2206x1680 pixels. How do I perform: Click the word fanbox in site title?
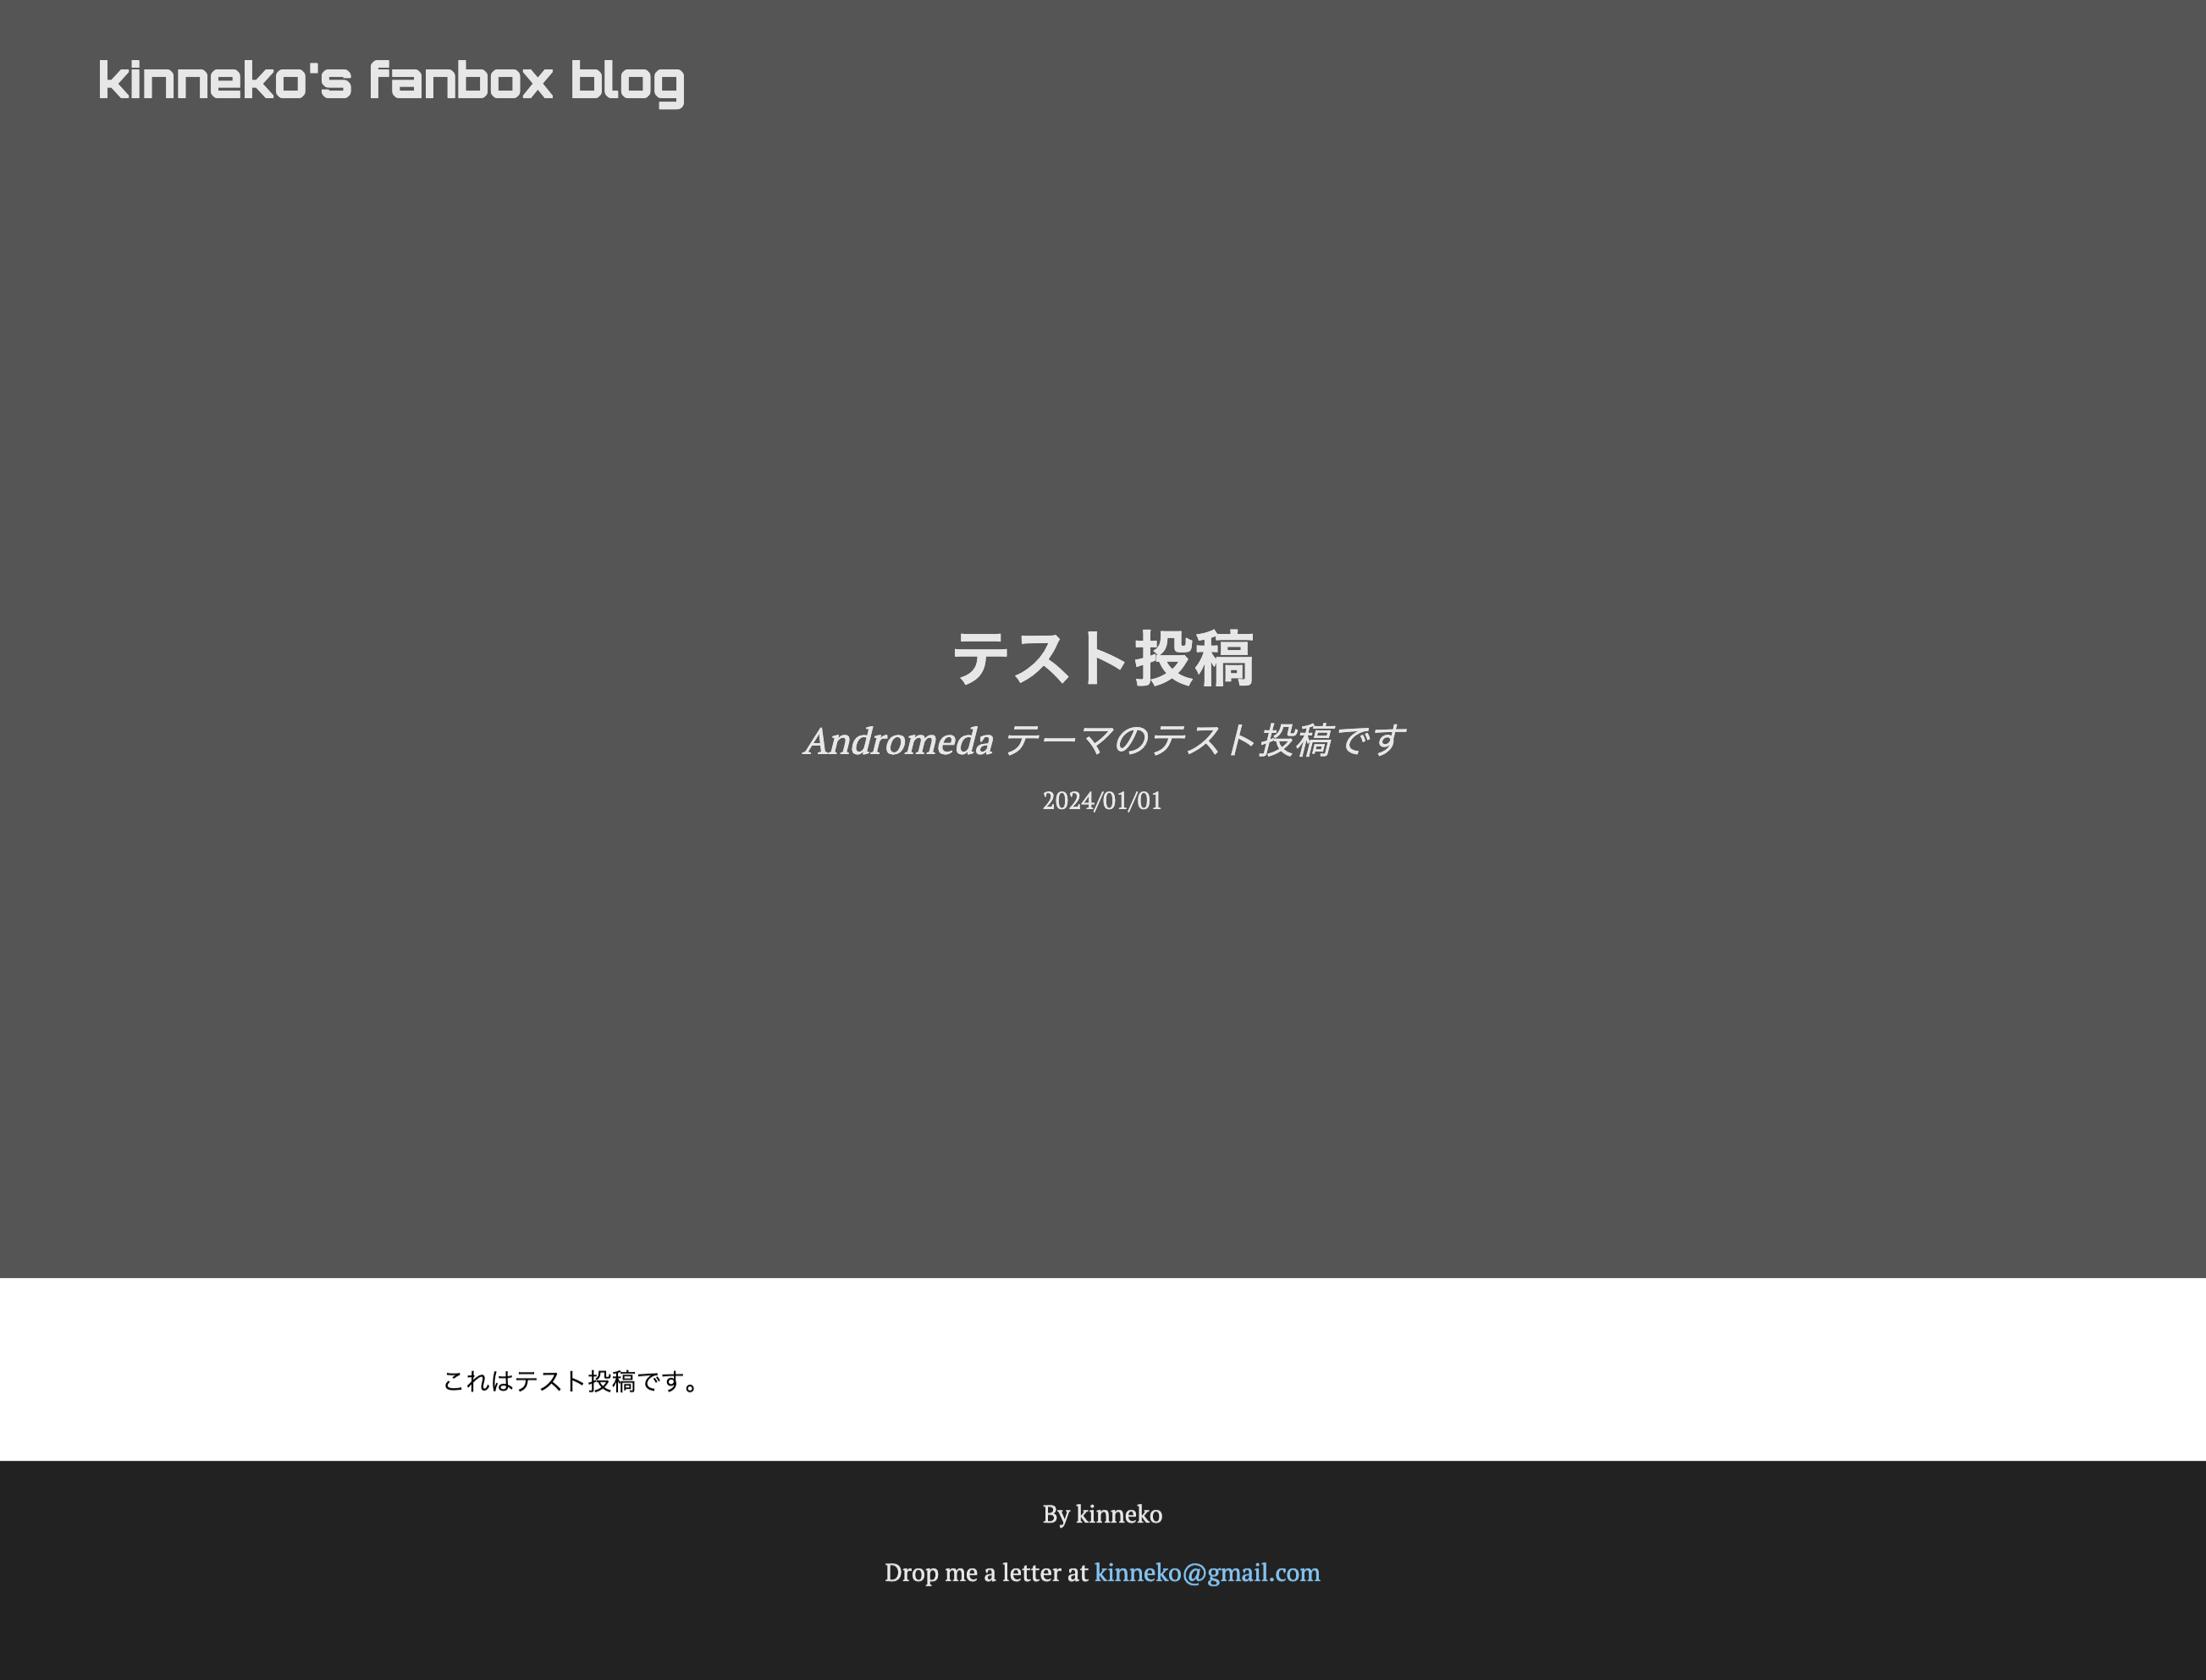[461, 81]
